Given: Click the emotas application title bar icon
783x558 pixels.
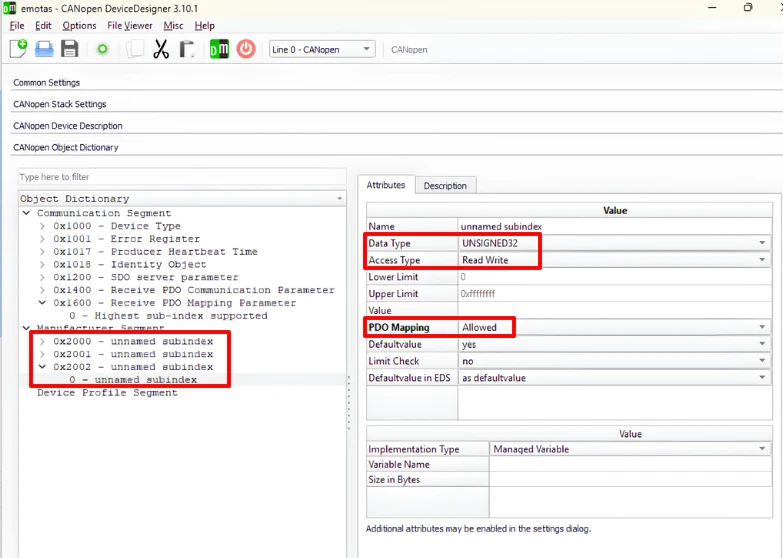Looking at the screenshot, I should tap(9, 8).
